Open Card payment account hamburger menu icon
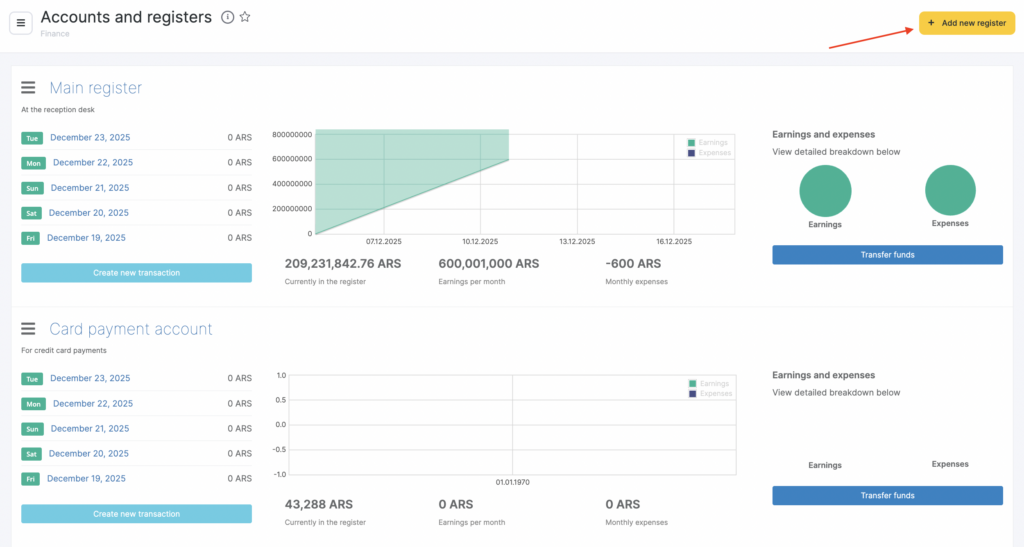 pyautogui.click(x=29, y=329)
